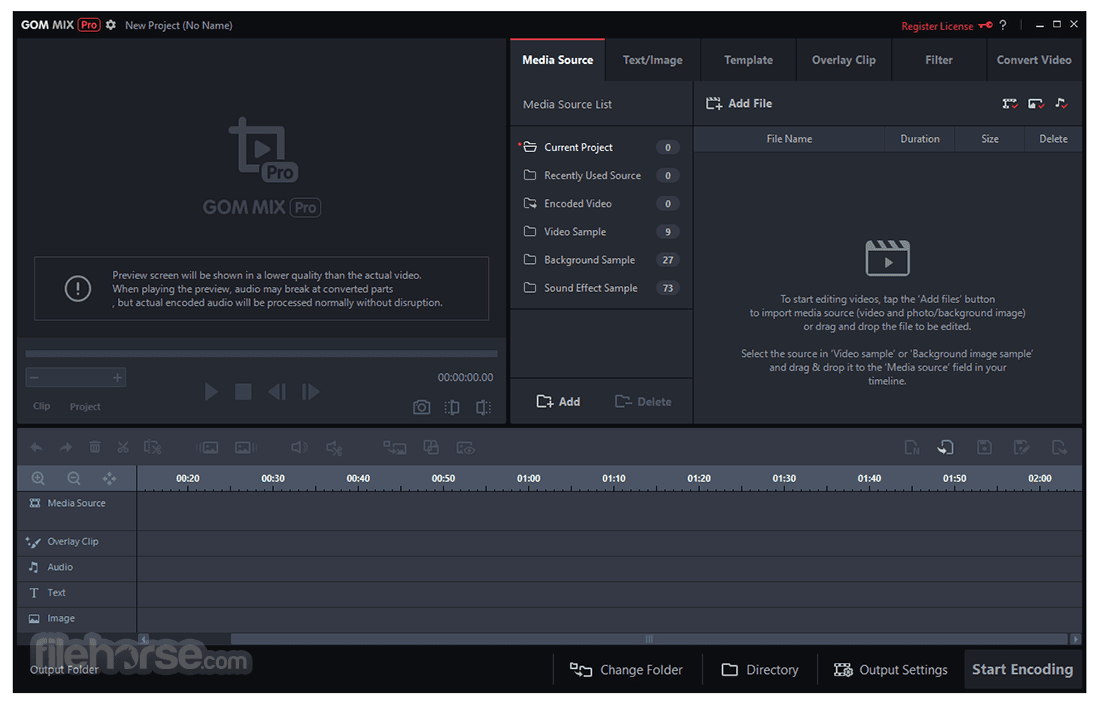This screenshot has height=705, width=1100.
Task: Click the preview seek progress bar
Action: point(262,354)
